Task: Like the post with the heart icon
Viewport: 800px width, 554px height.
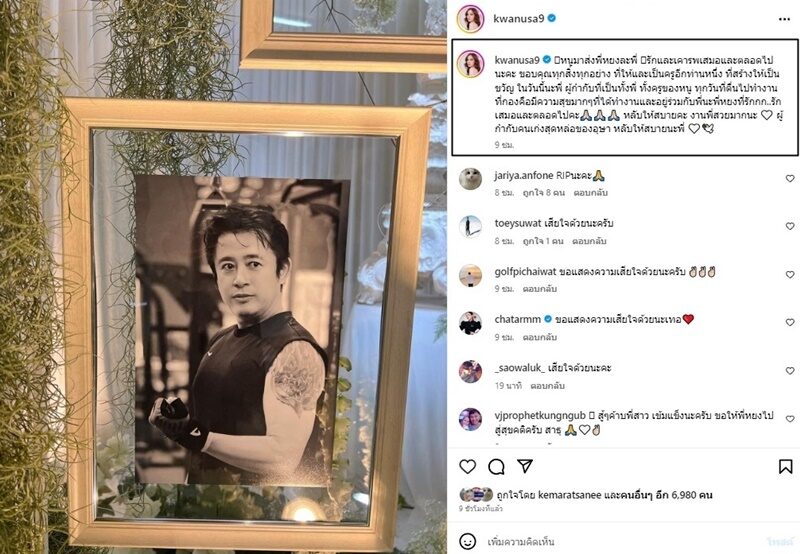Action: click(467, 466)
